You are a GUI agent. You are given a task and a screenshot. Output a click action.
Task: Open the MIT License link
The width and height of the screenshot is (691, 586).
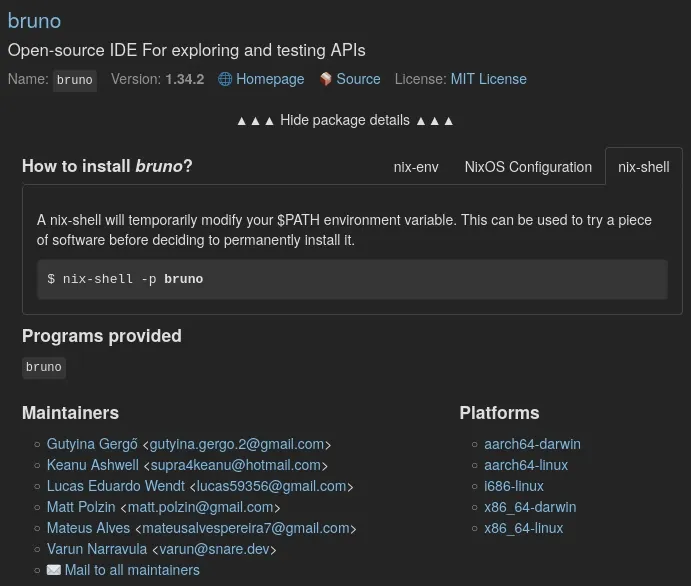pos(488,79)
